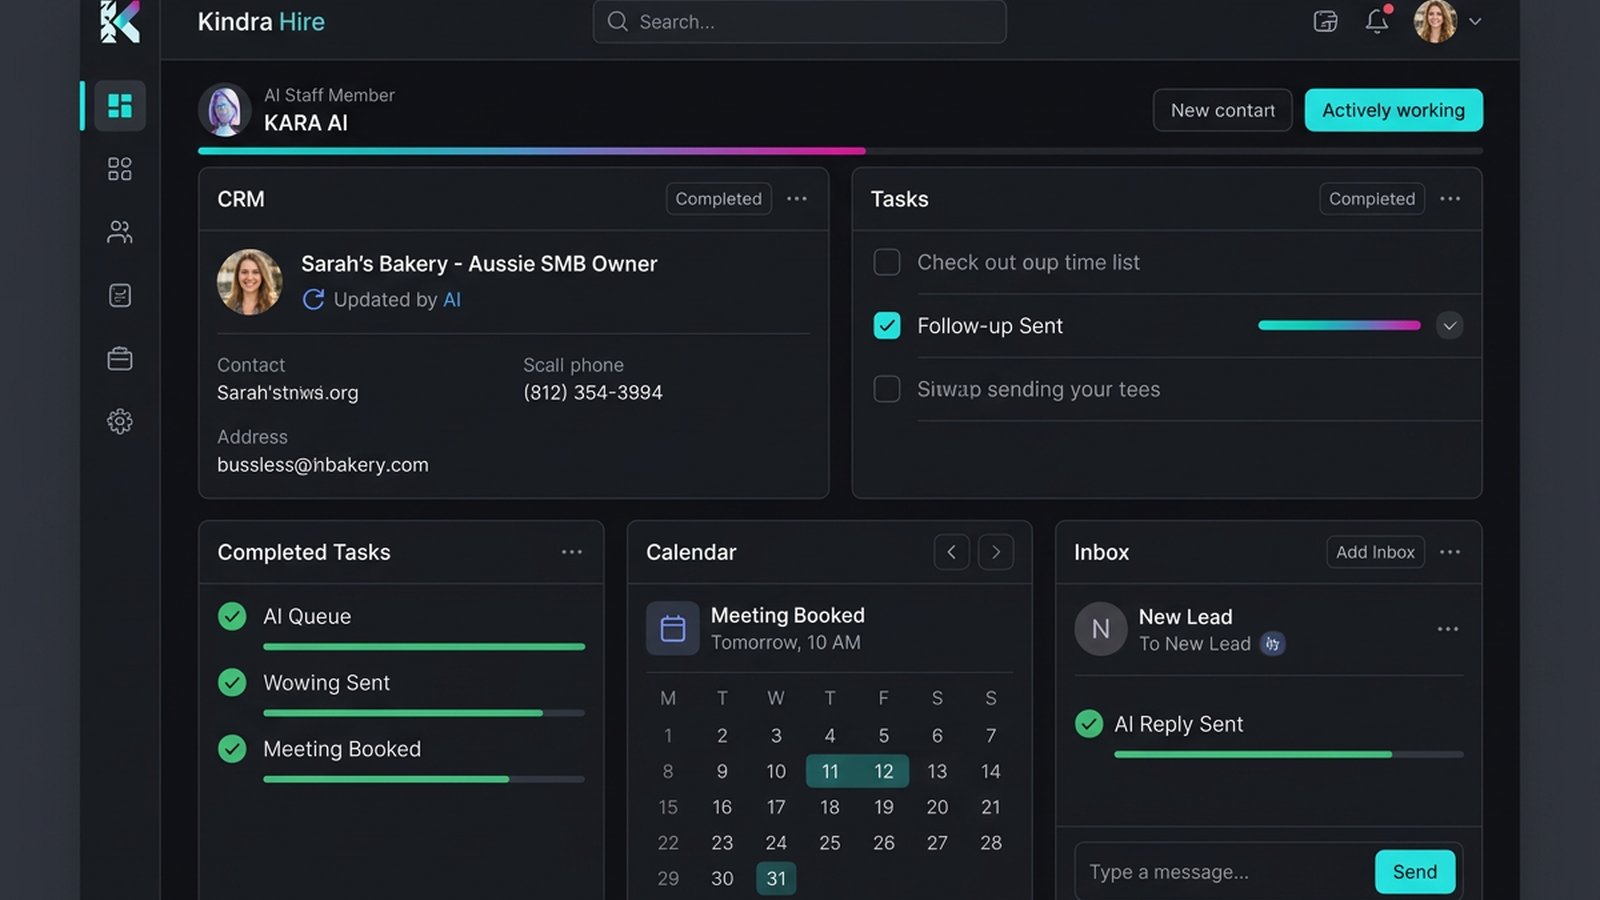Tick the Siwap sending your tees checkbox
The width and height of the screenshot is (1600, 900).
point(887,389)
